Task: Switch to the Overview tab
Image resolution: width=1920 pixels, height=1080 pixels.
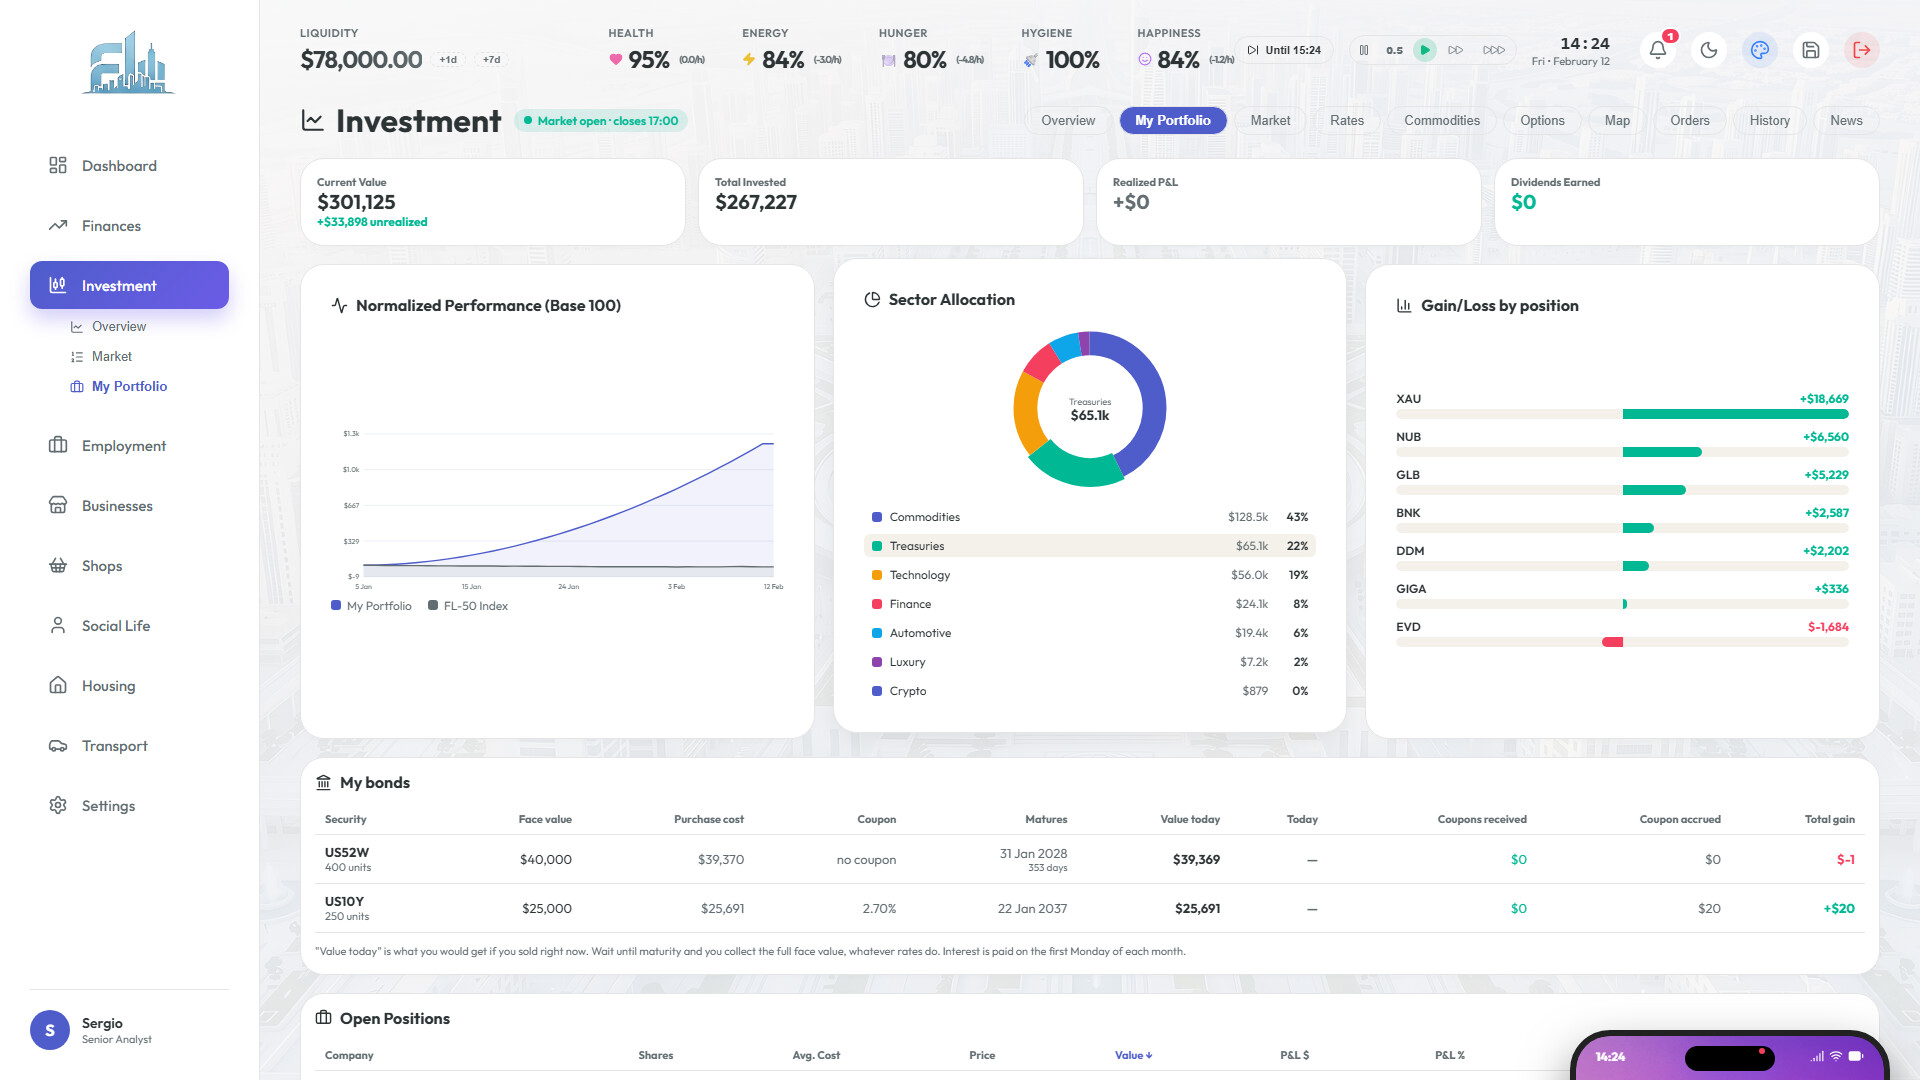Action: tap(1068, 121)
